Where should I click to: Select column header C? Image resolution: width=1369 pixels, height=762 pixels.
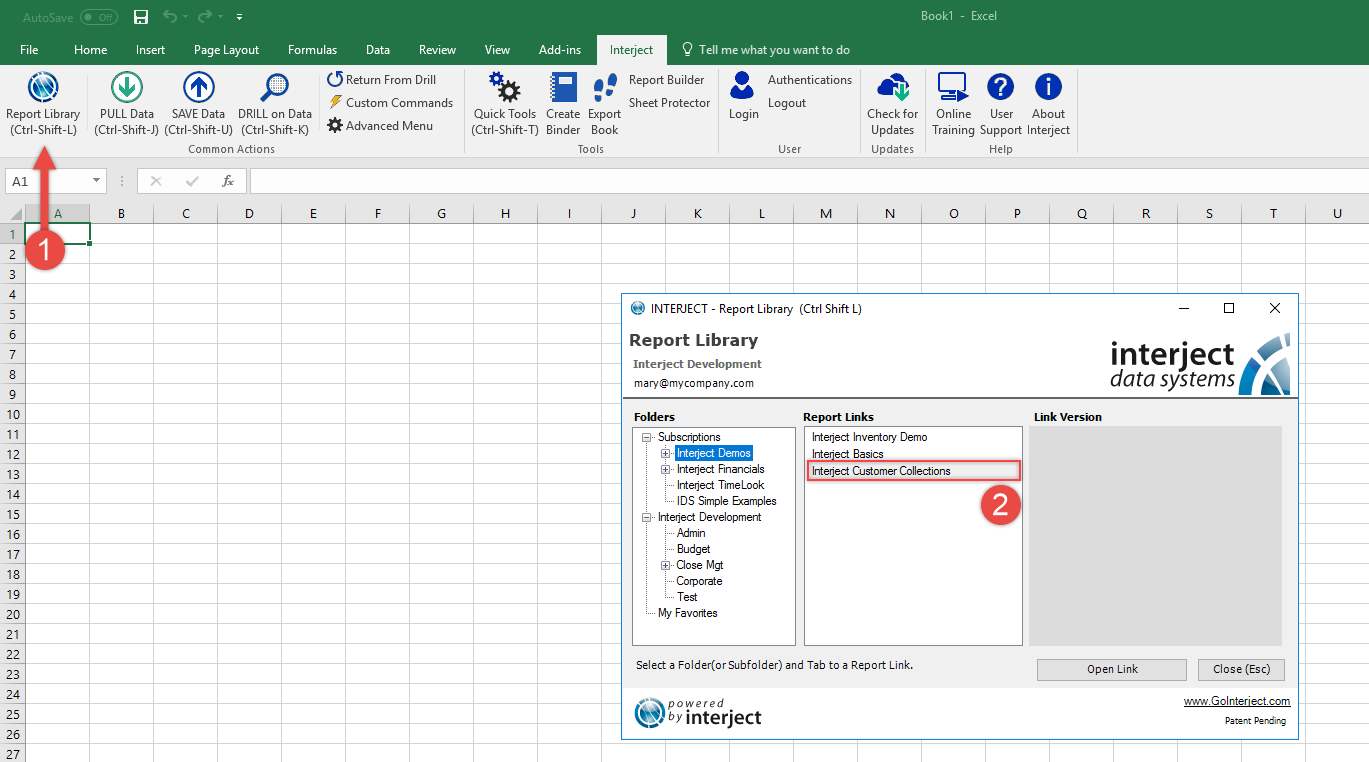click(185, 213)
